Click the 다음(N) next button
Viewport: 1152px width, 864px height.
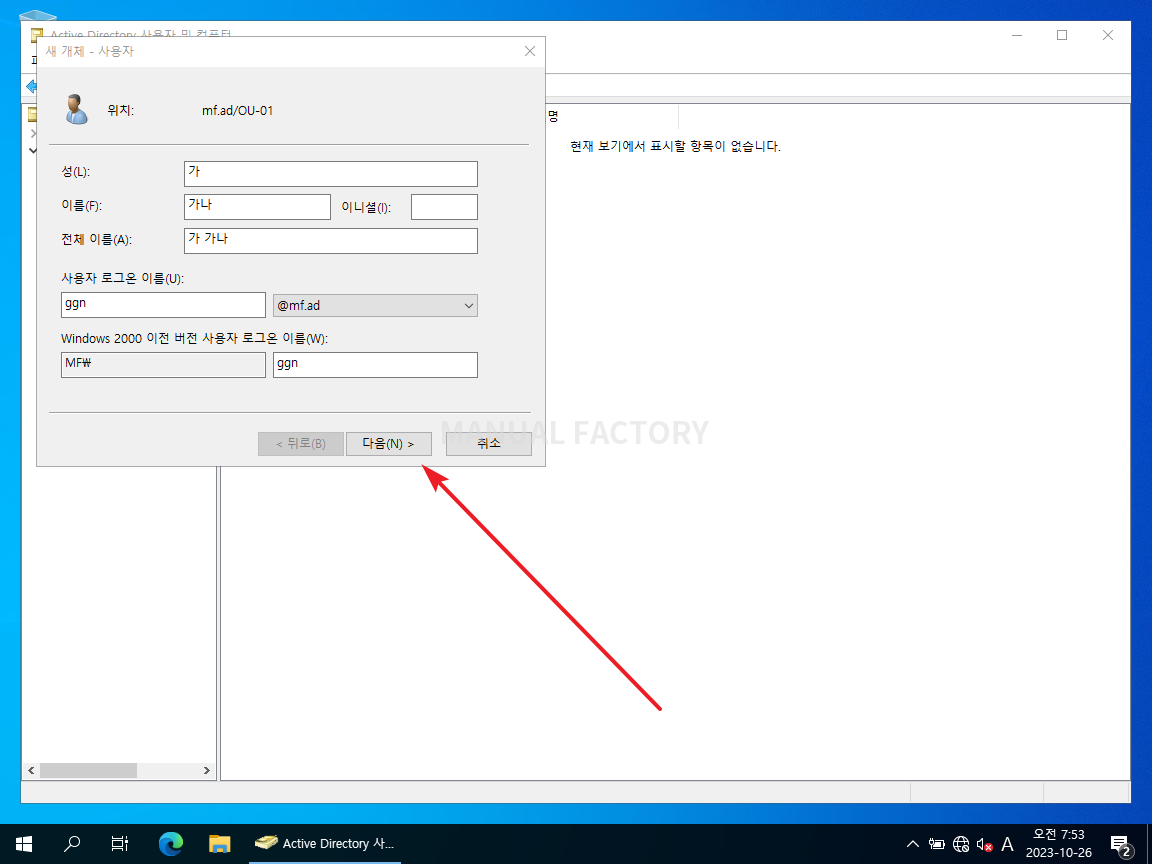(x=389, y=444)
